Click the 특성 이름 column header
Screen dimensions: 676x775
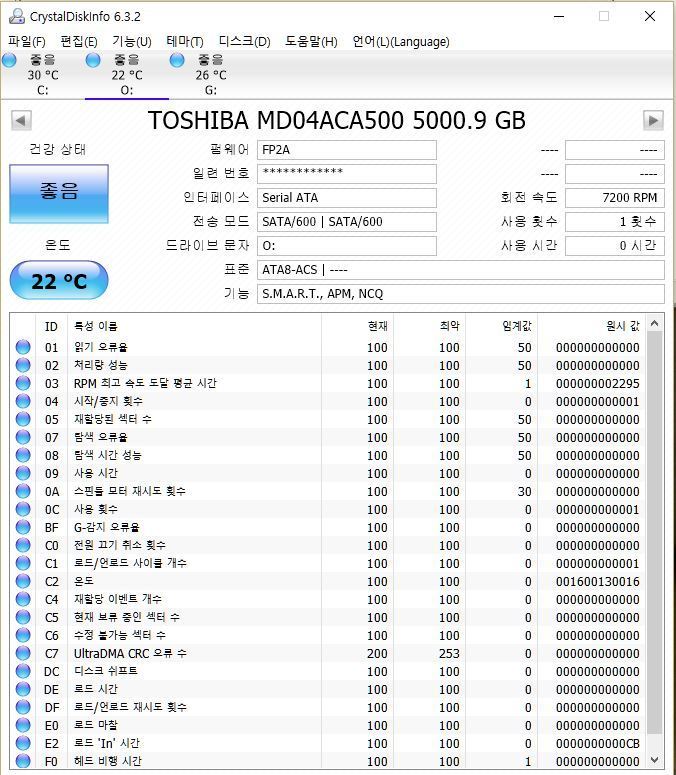pos(194,326)
